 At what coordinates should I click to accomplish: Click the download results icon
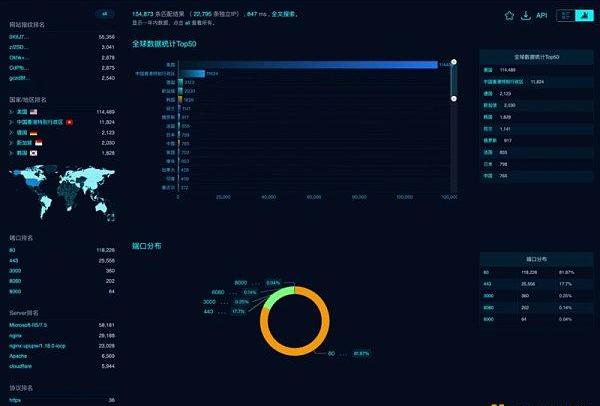[525, 15]
